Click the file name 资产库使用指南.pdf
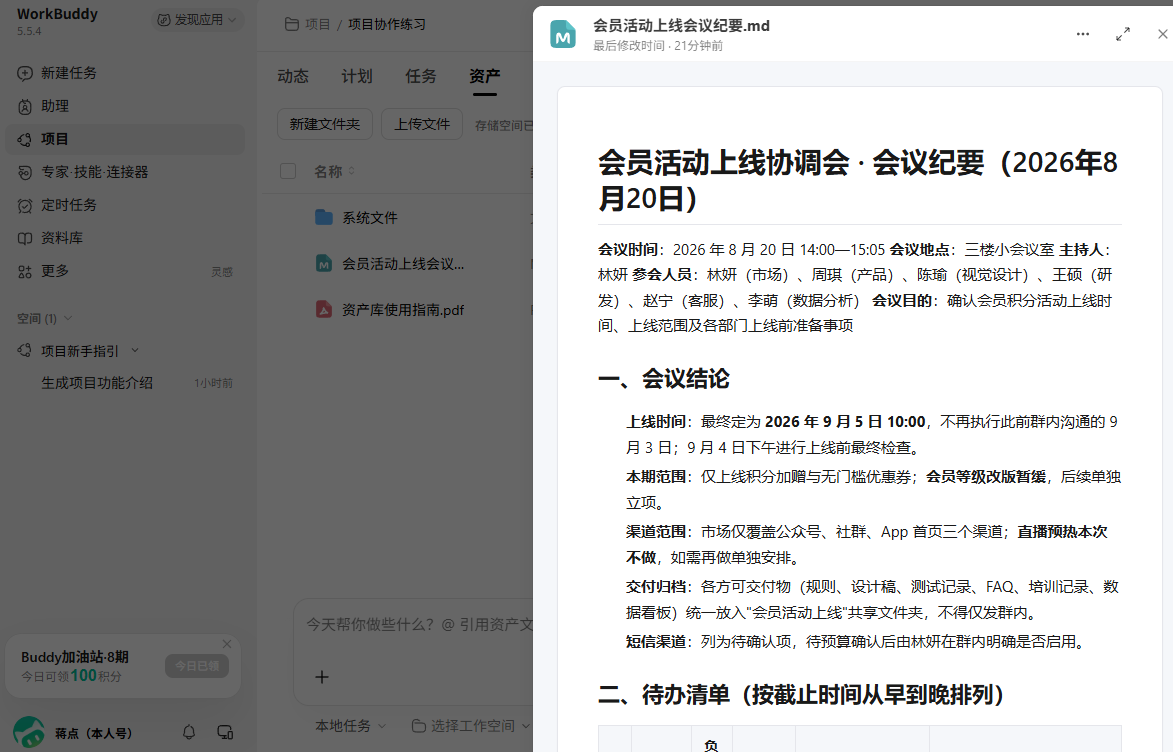Screen dimensions: 1173x752 [403, 310]
